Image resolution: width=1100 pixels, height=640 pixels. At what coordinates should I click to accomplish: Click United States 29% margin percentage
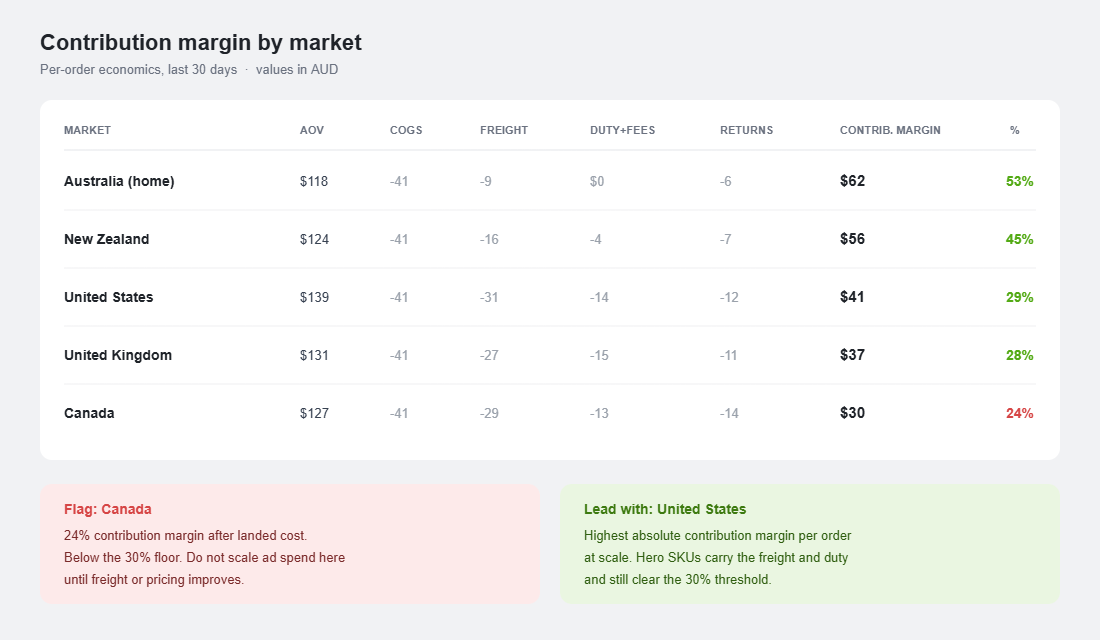[1019, 298]
